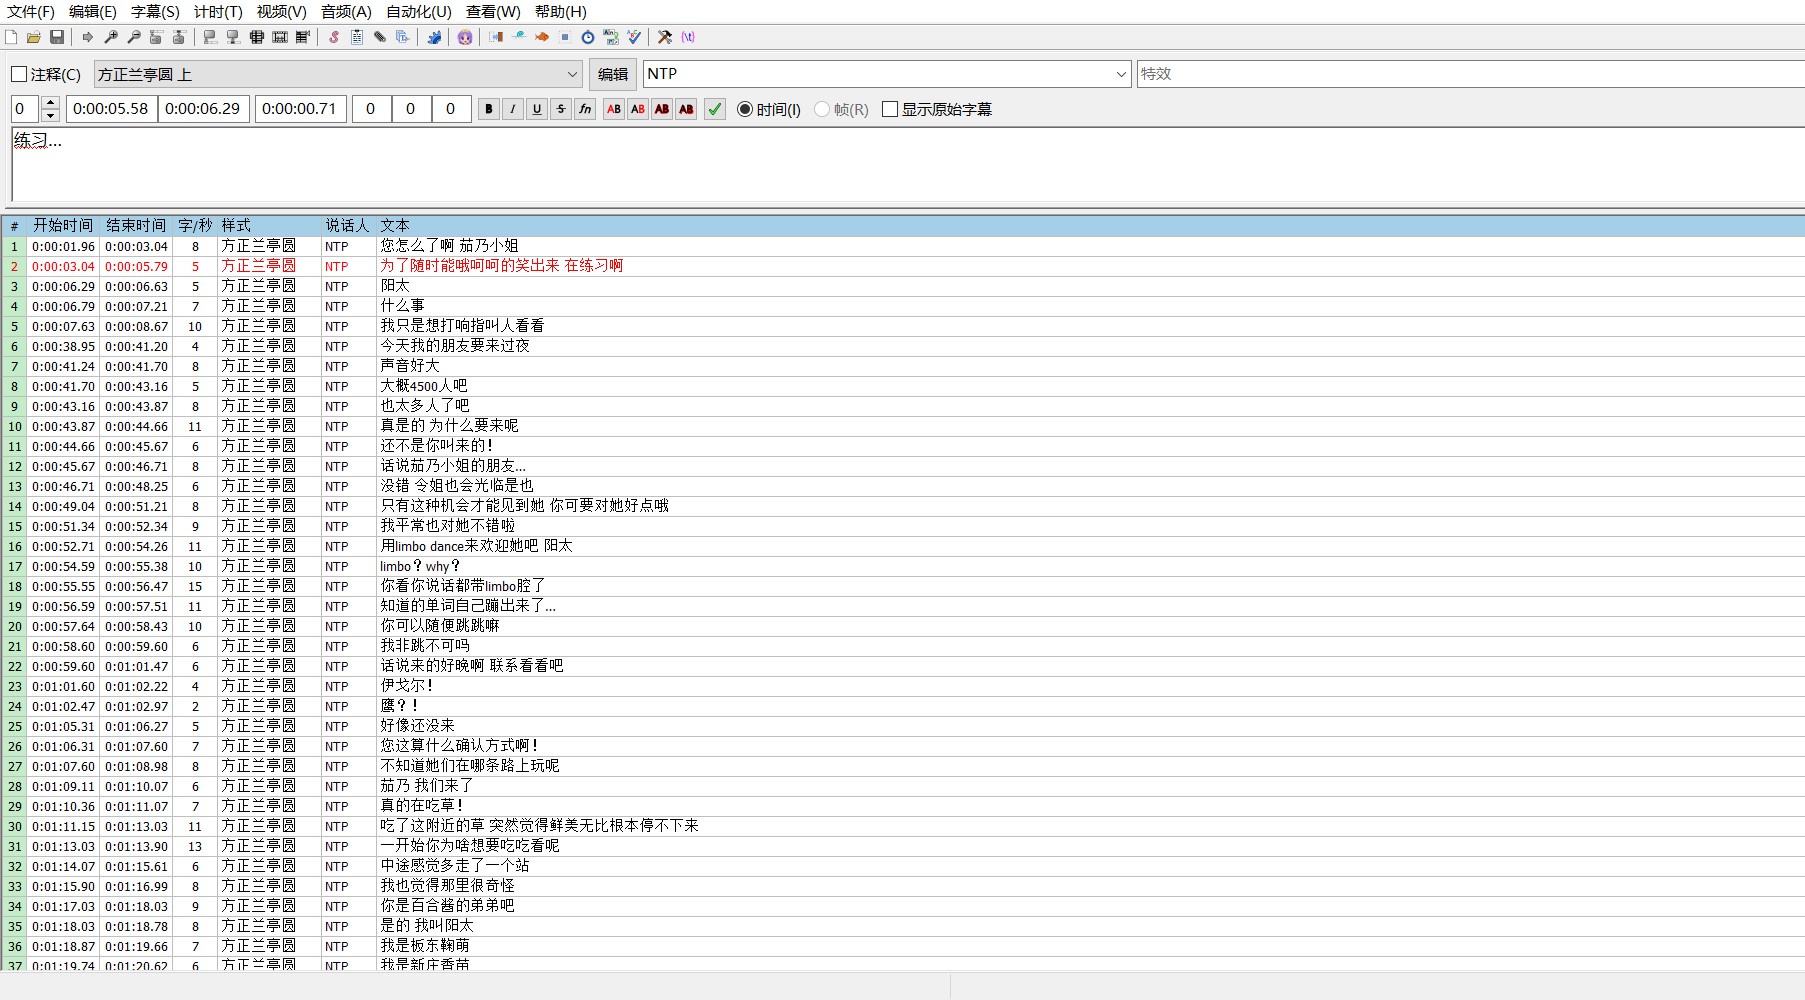Screen dimensions: 1805x1000
Task: Launch ASSDraw anime-face icon
Action: (465, 37)
